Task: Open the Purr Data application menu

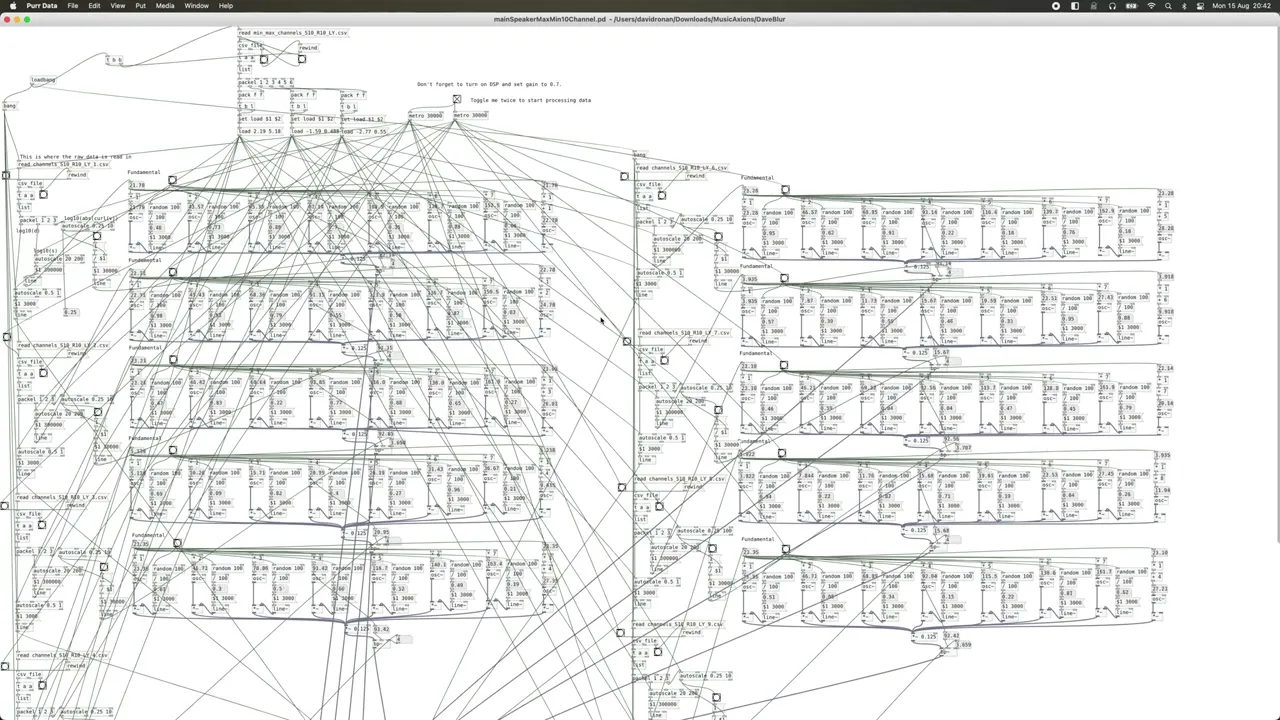Action: click(42, 6)
